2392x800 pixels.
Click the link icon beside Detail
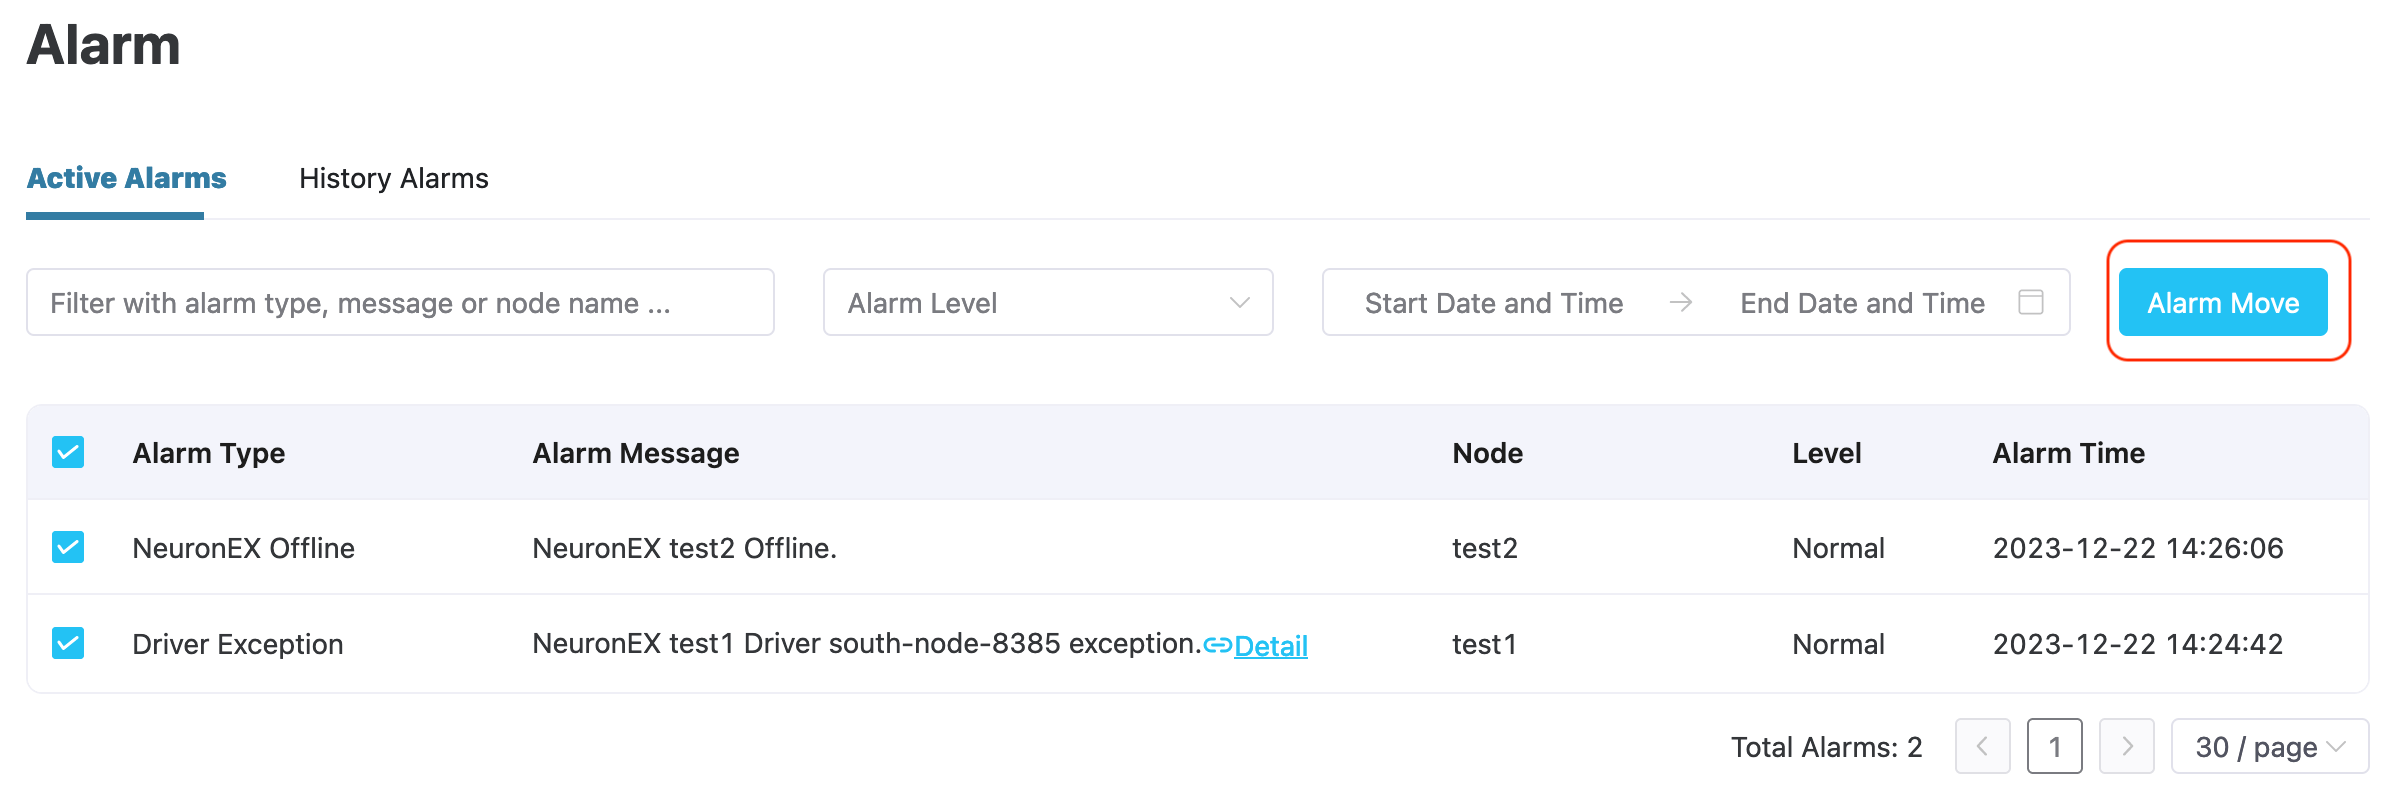(x=1217, y=646)
